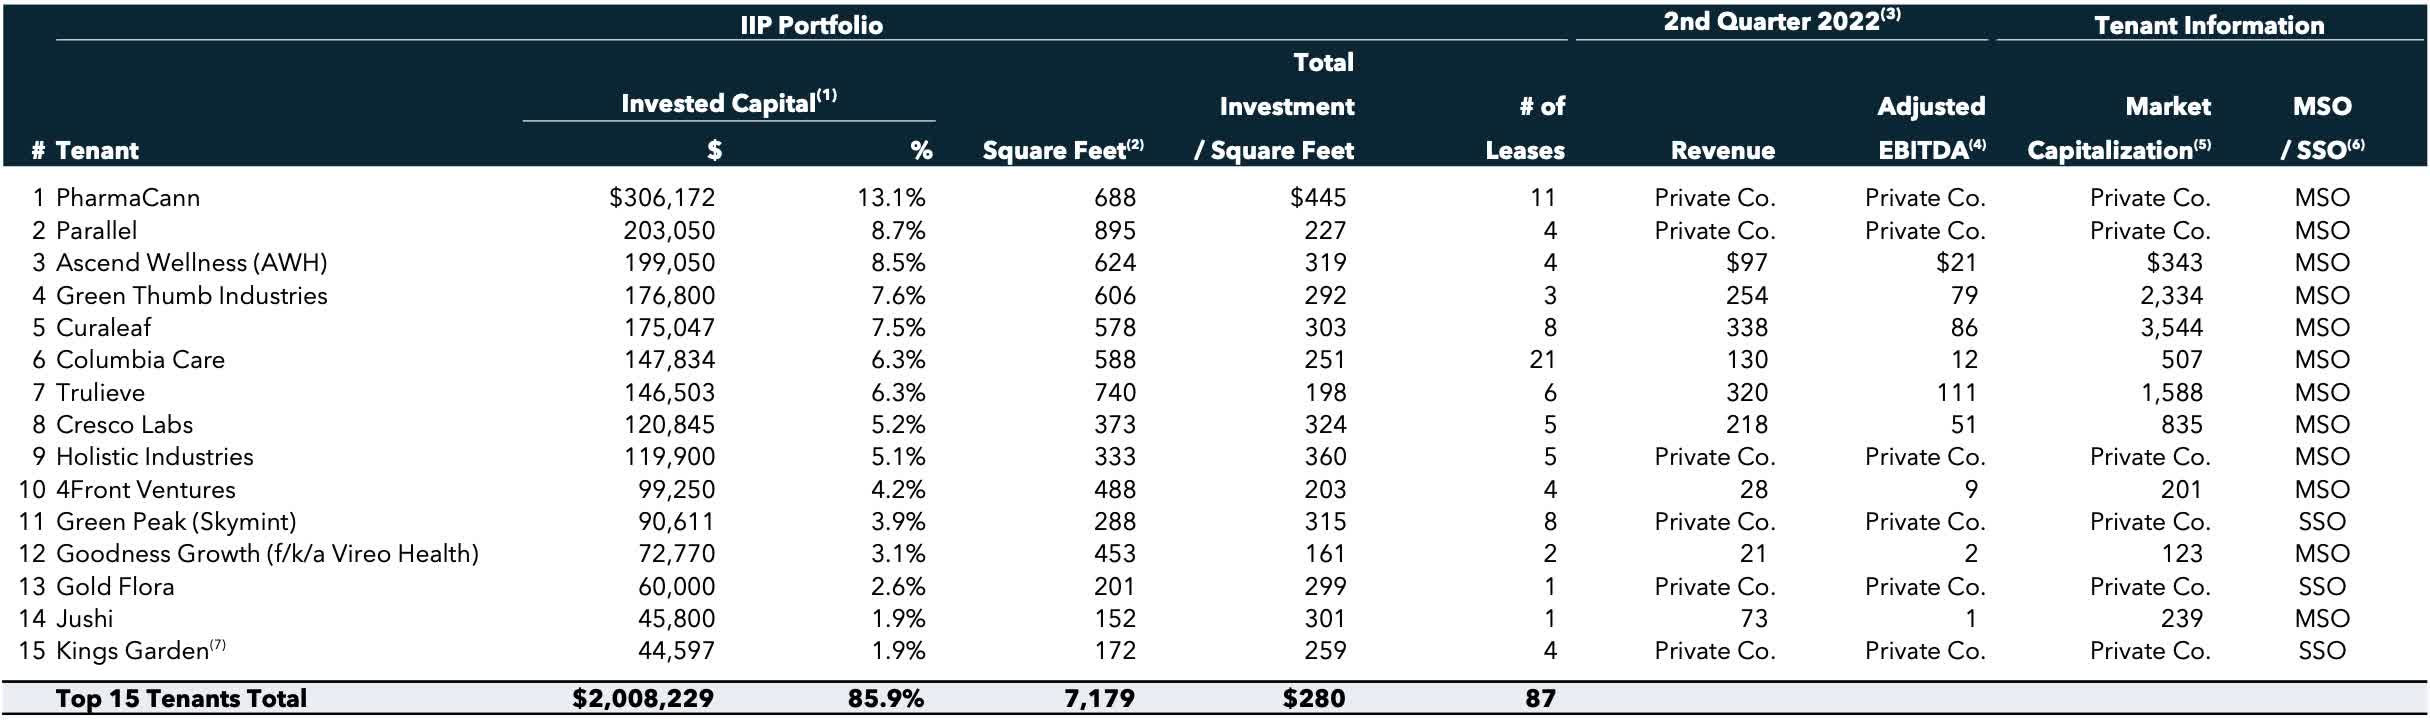
Task: Click the Curaleaf tenant name
Action: [103, 328]
